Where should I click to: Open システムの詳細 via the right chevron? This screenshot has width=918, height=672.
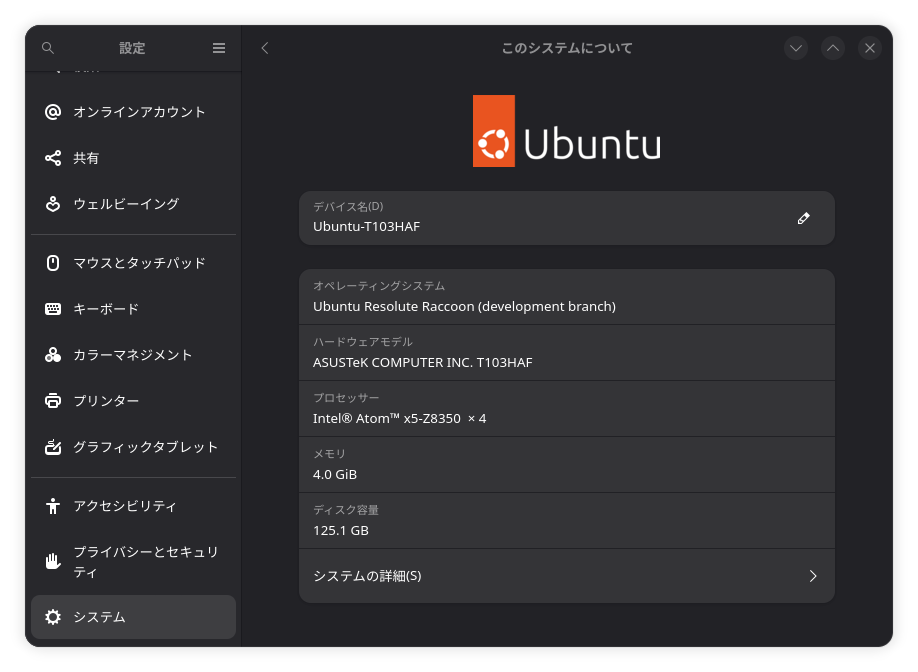click(x=813, y=576)
